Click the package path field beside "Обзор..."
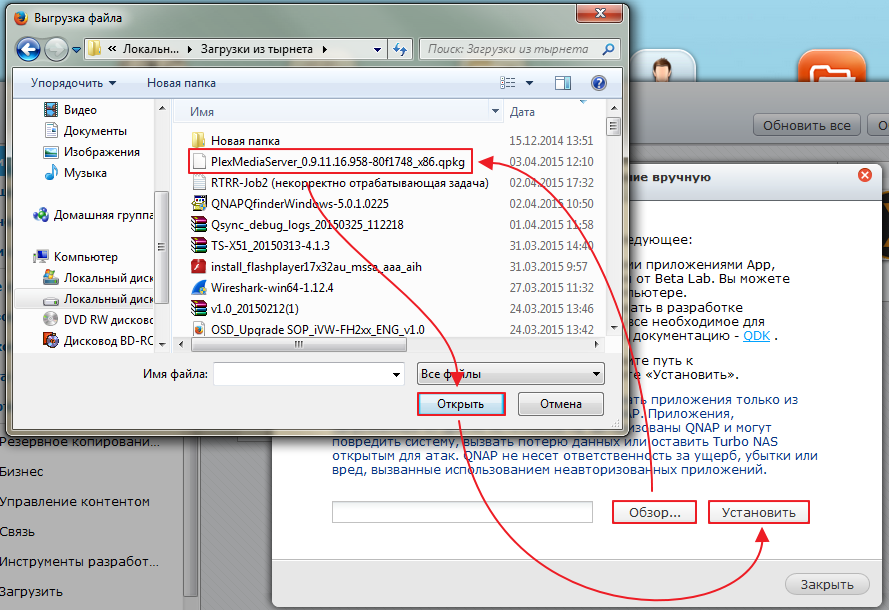Viewport: 889px width, 610px height. coord(462,512)
